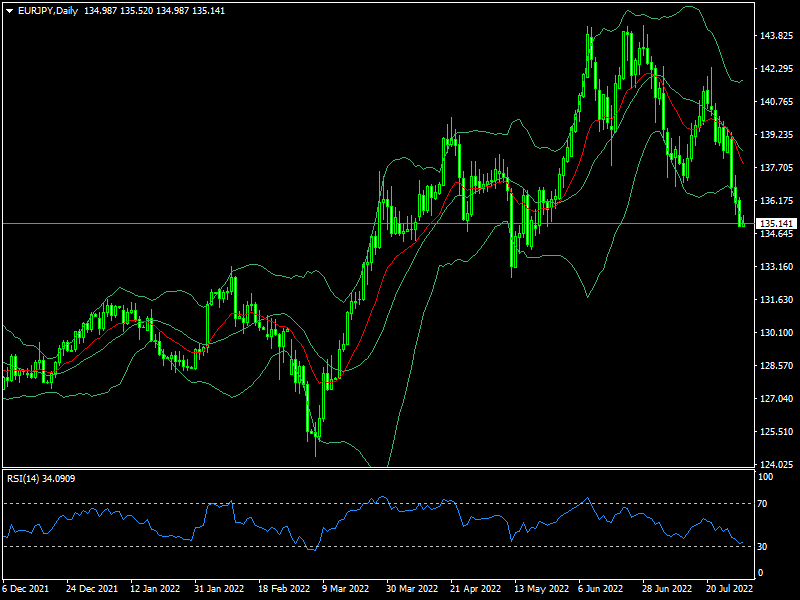Click the 9 Mar 2022 date label
Image resolution: width=800 pixels, height=600 pixels.
[x=345, y=589]
